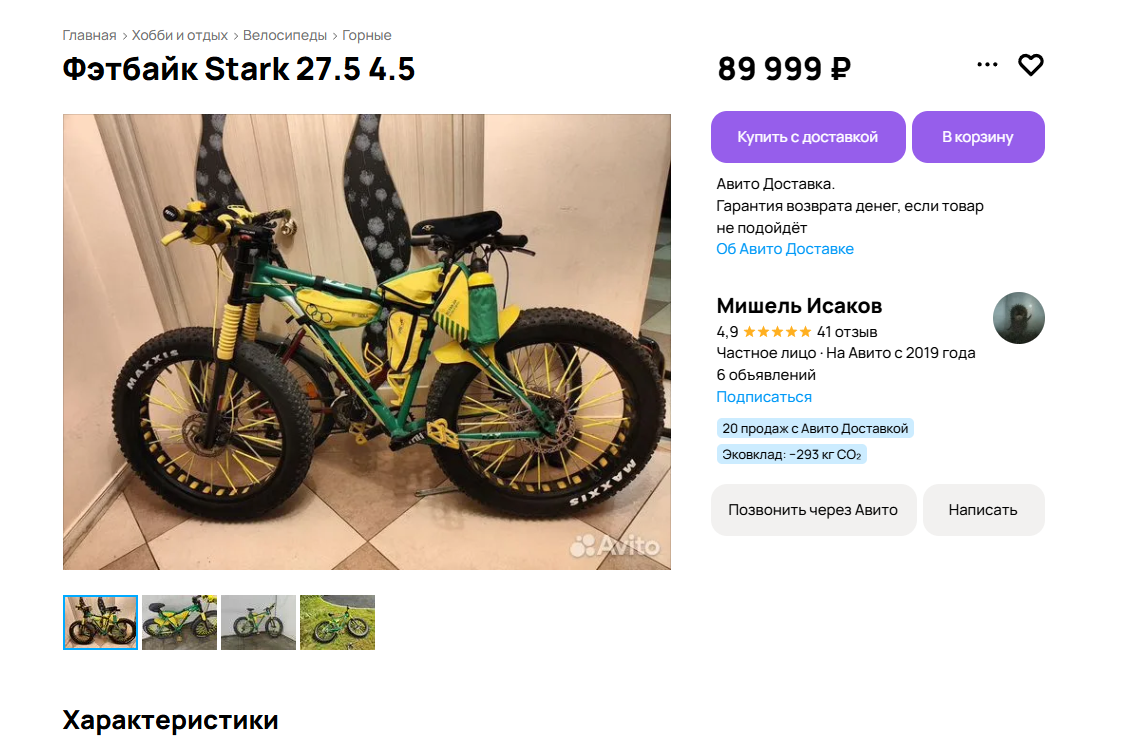Select the first photo thumbnail
This screenshot has height=744, width=1139.
point(100,622)
